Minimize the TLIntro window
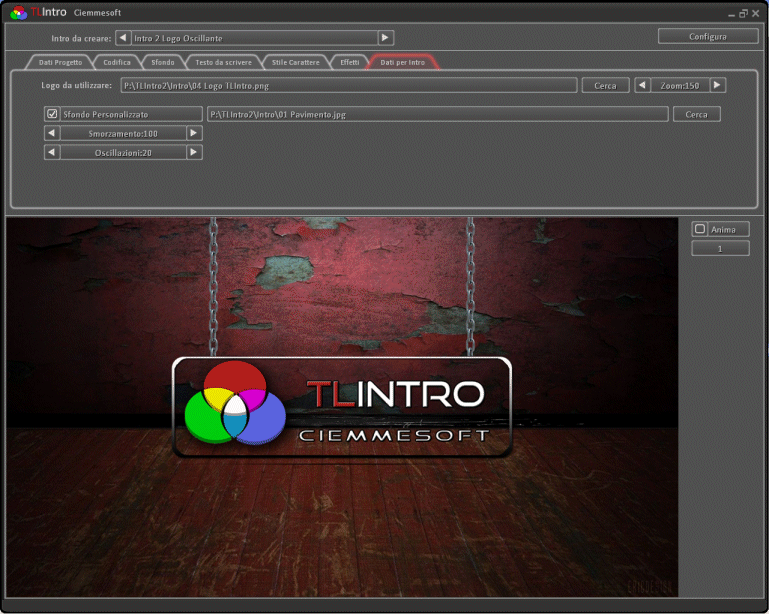Viewport: 769px width, 614px height. tap(731, 14)
